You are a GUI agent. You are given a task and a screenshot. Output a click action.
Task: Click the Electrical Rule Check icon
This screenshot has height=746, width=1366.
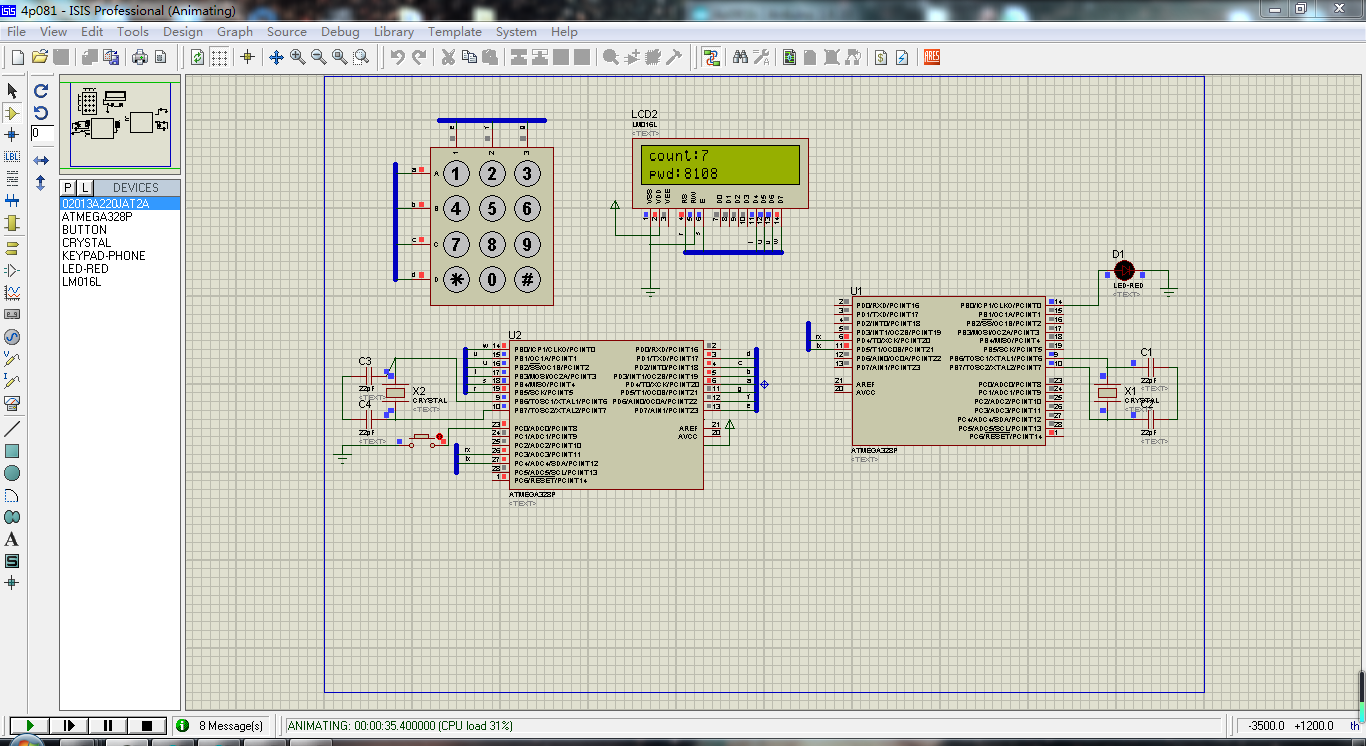click(x=902, y=57)
